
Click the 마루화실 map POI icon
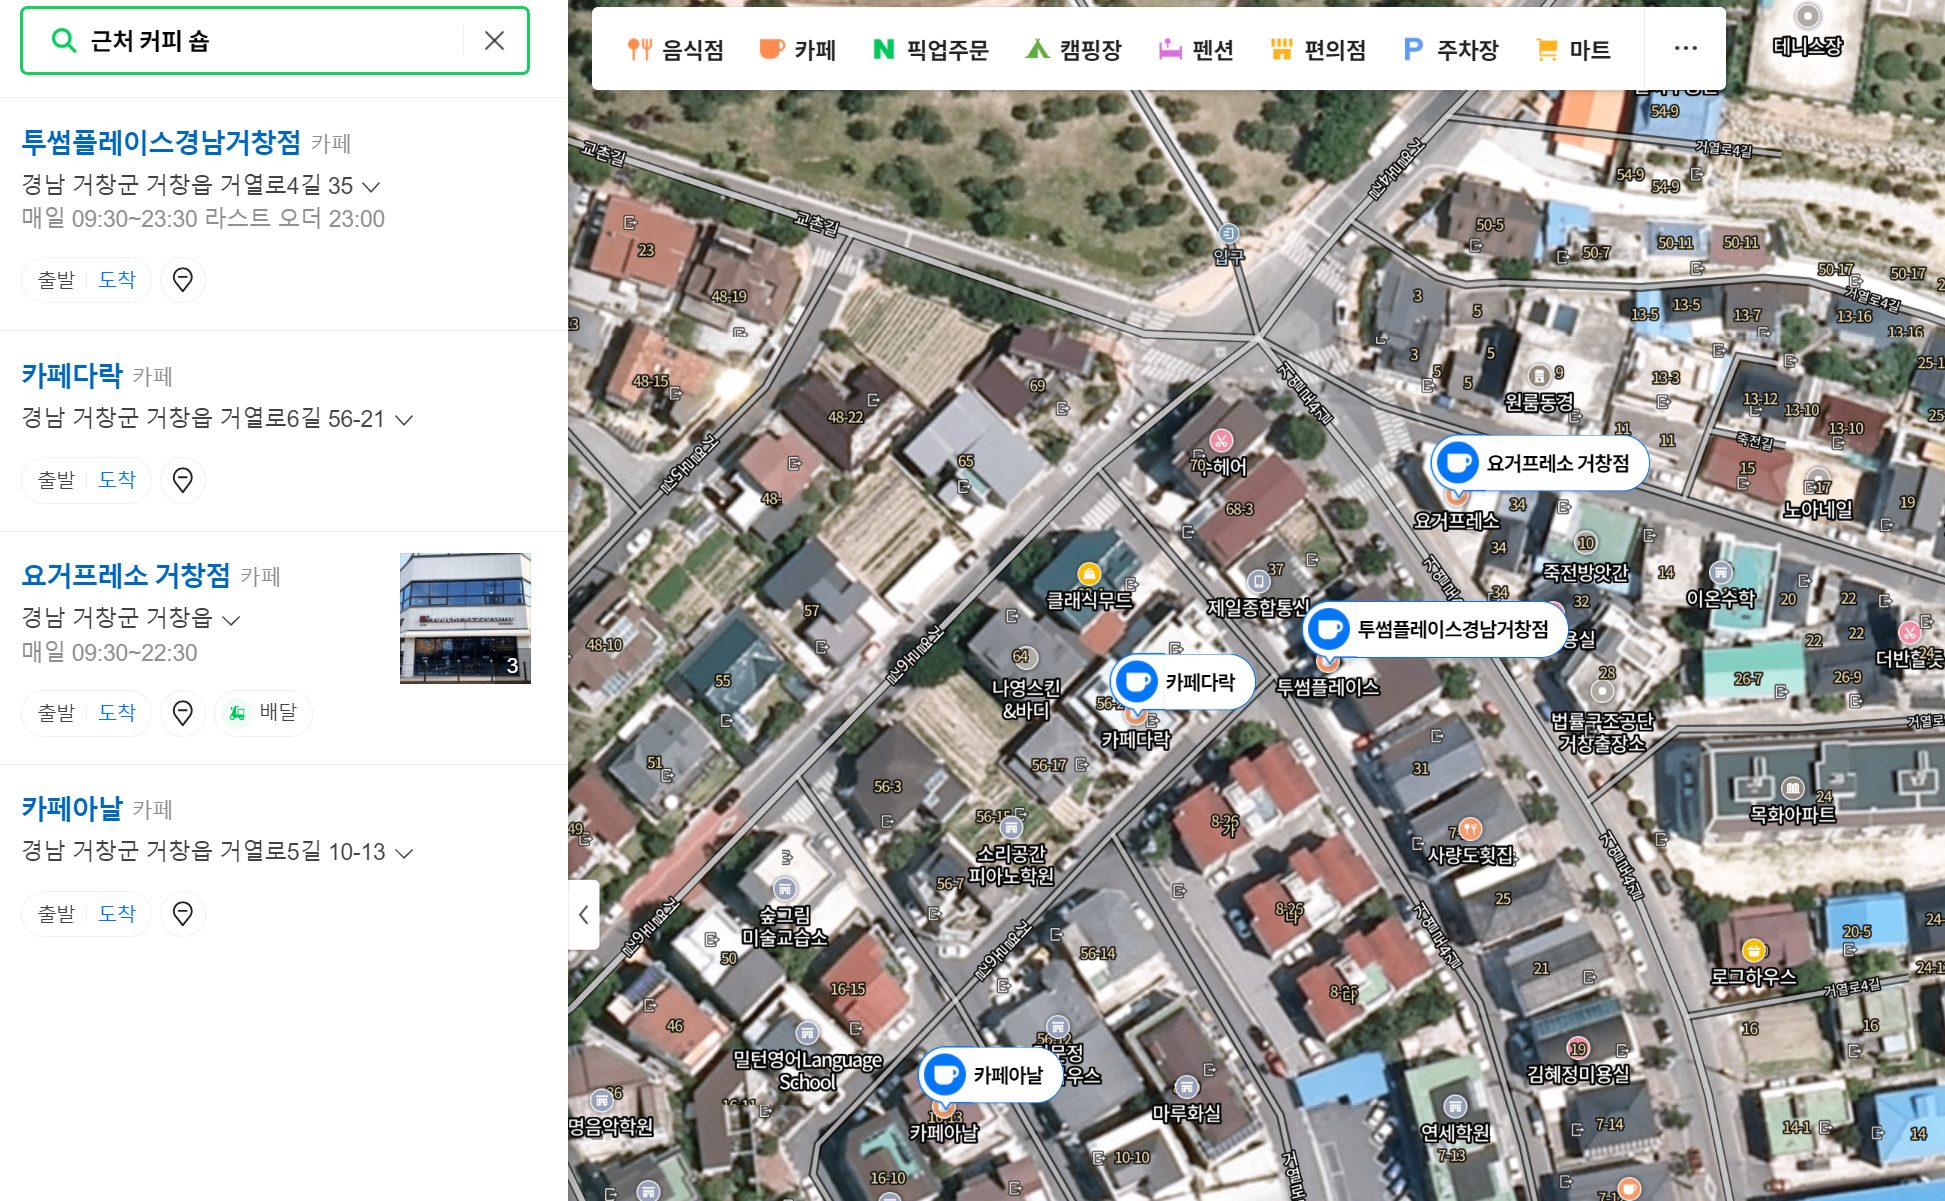coord(1186,1087)
